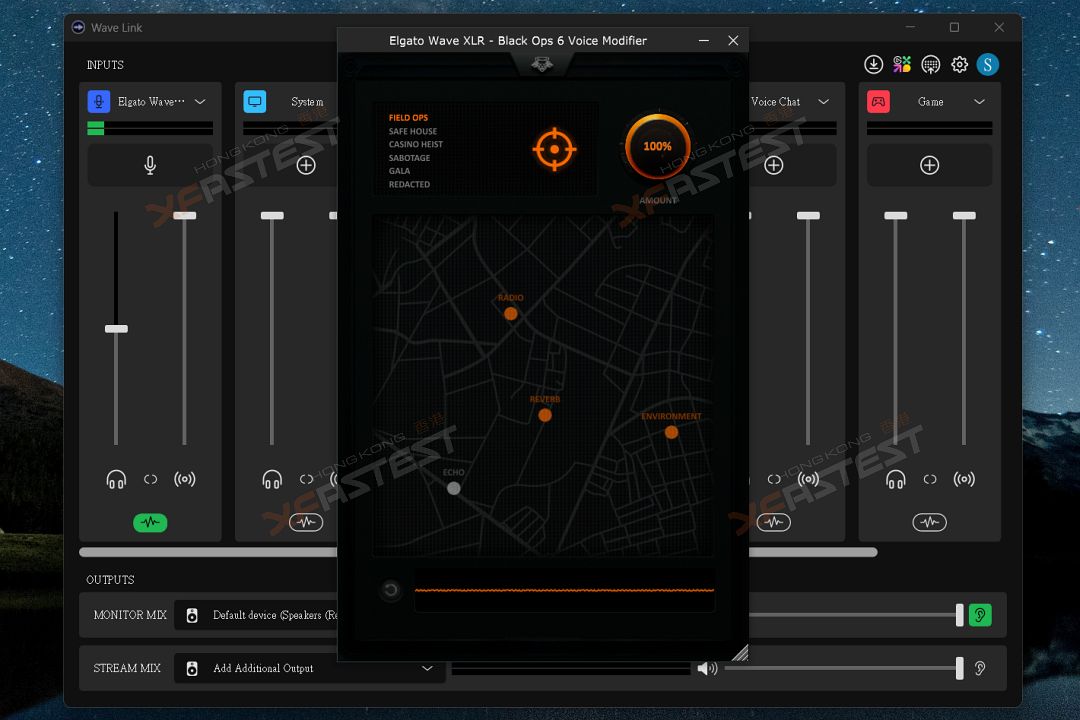The height and width of the screenshot is (720, 1080).
Task: Open Monitor Mix Default device dropdown
Action: pos(256,615)
